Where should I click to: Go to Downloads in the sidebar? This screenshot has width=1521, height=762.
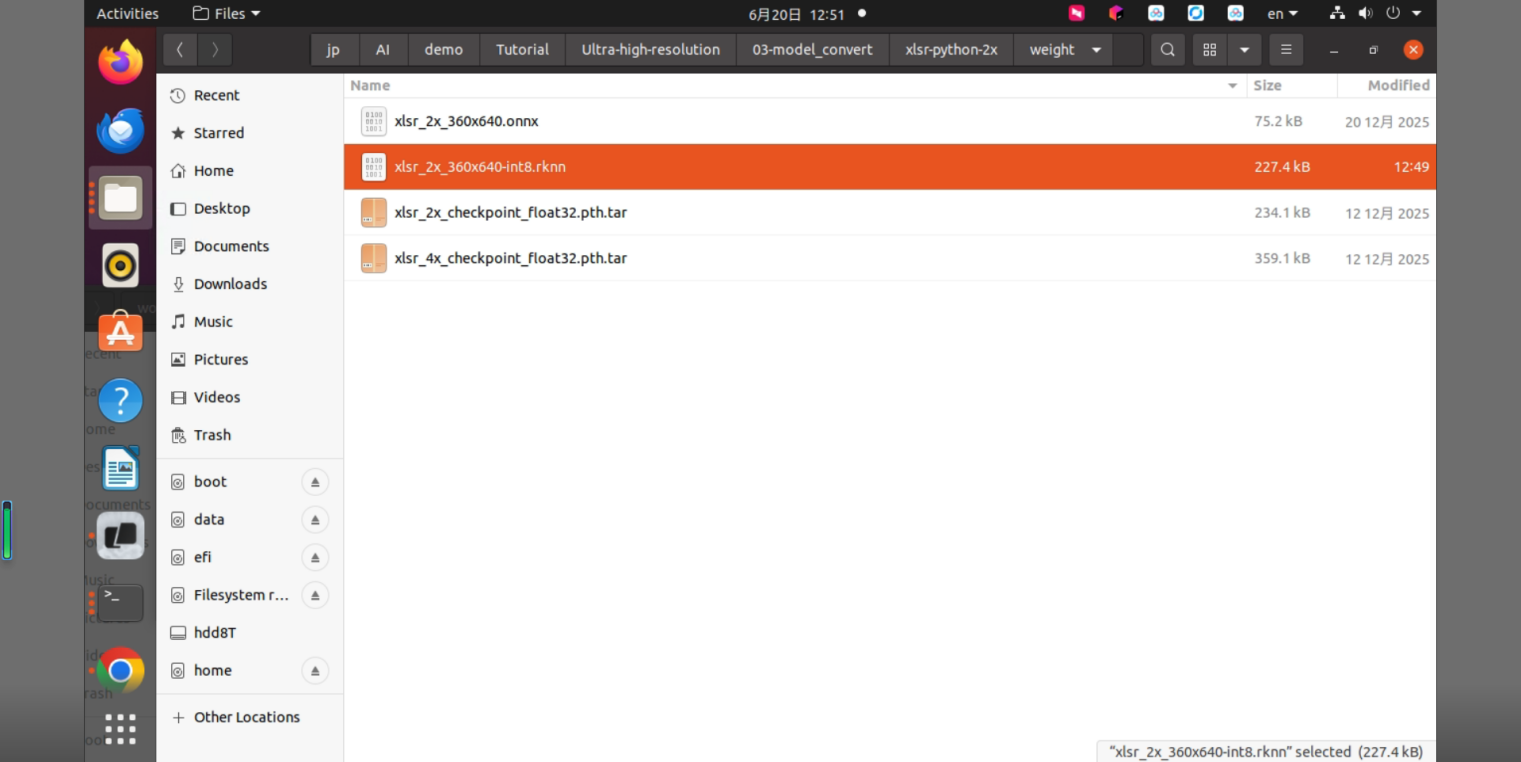[230, 284]
